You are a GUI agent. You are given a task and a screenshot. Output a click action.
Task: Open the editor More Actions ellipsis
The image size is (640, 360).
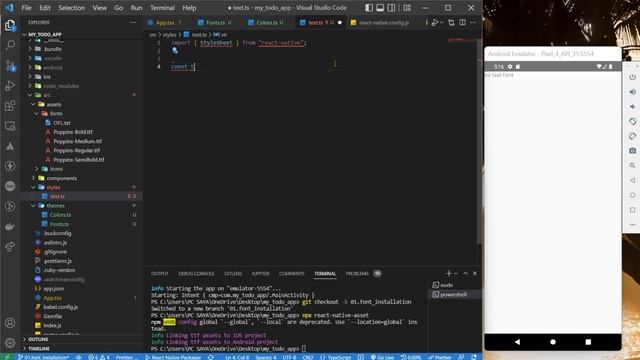click(x=473, y=22)
